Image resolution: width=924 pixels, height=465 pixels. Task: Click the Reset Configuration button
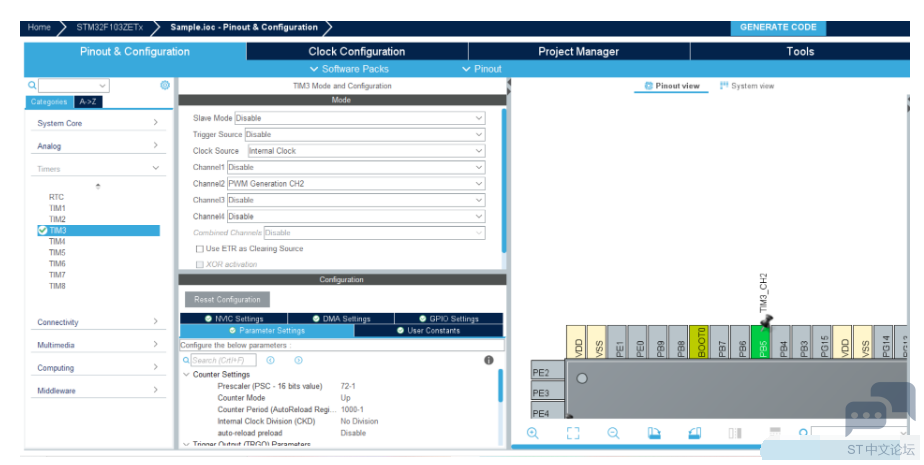click(x=227, y=299)
